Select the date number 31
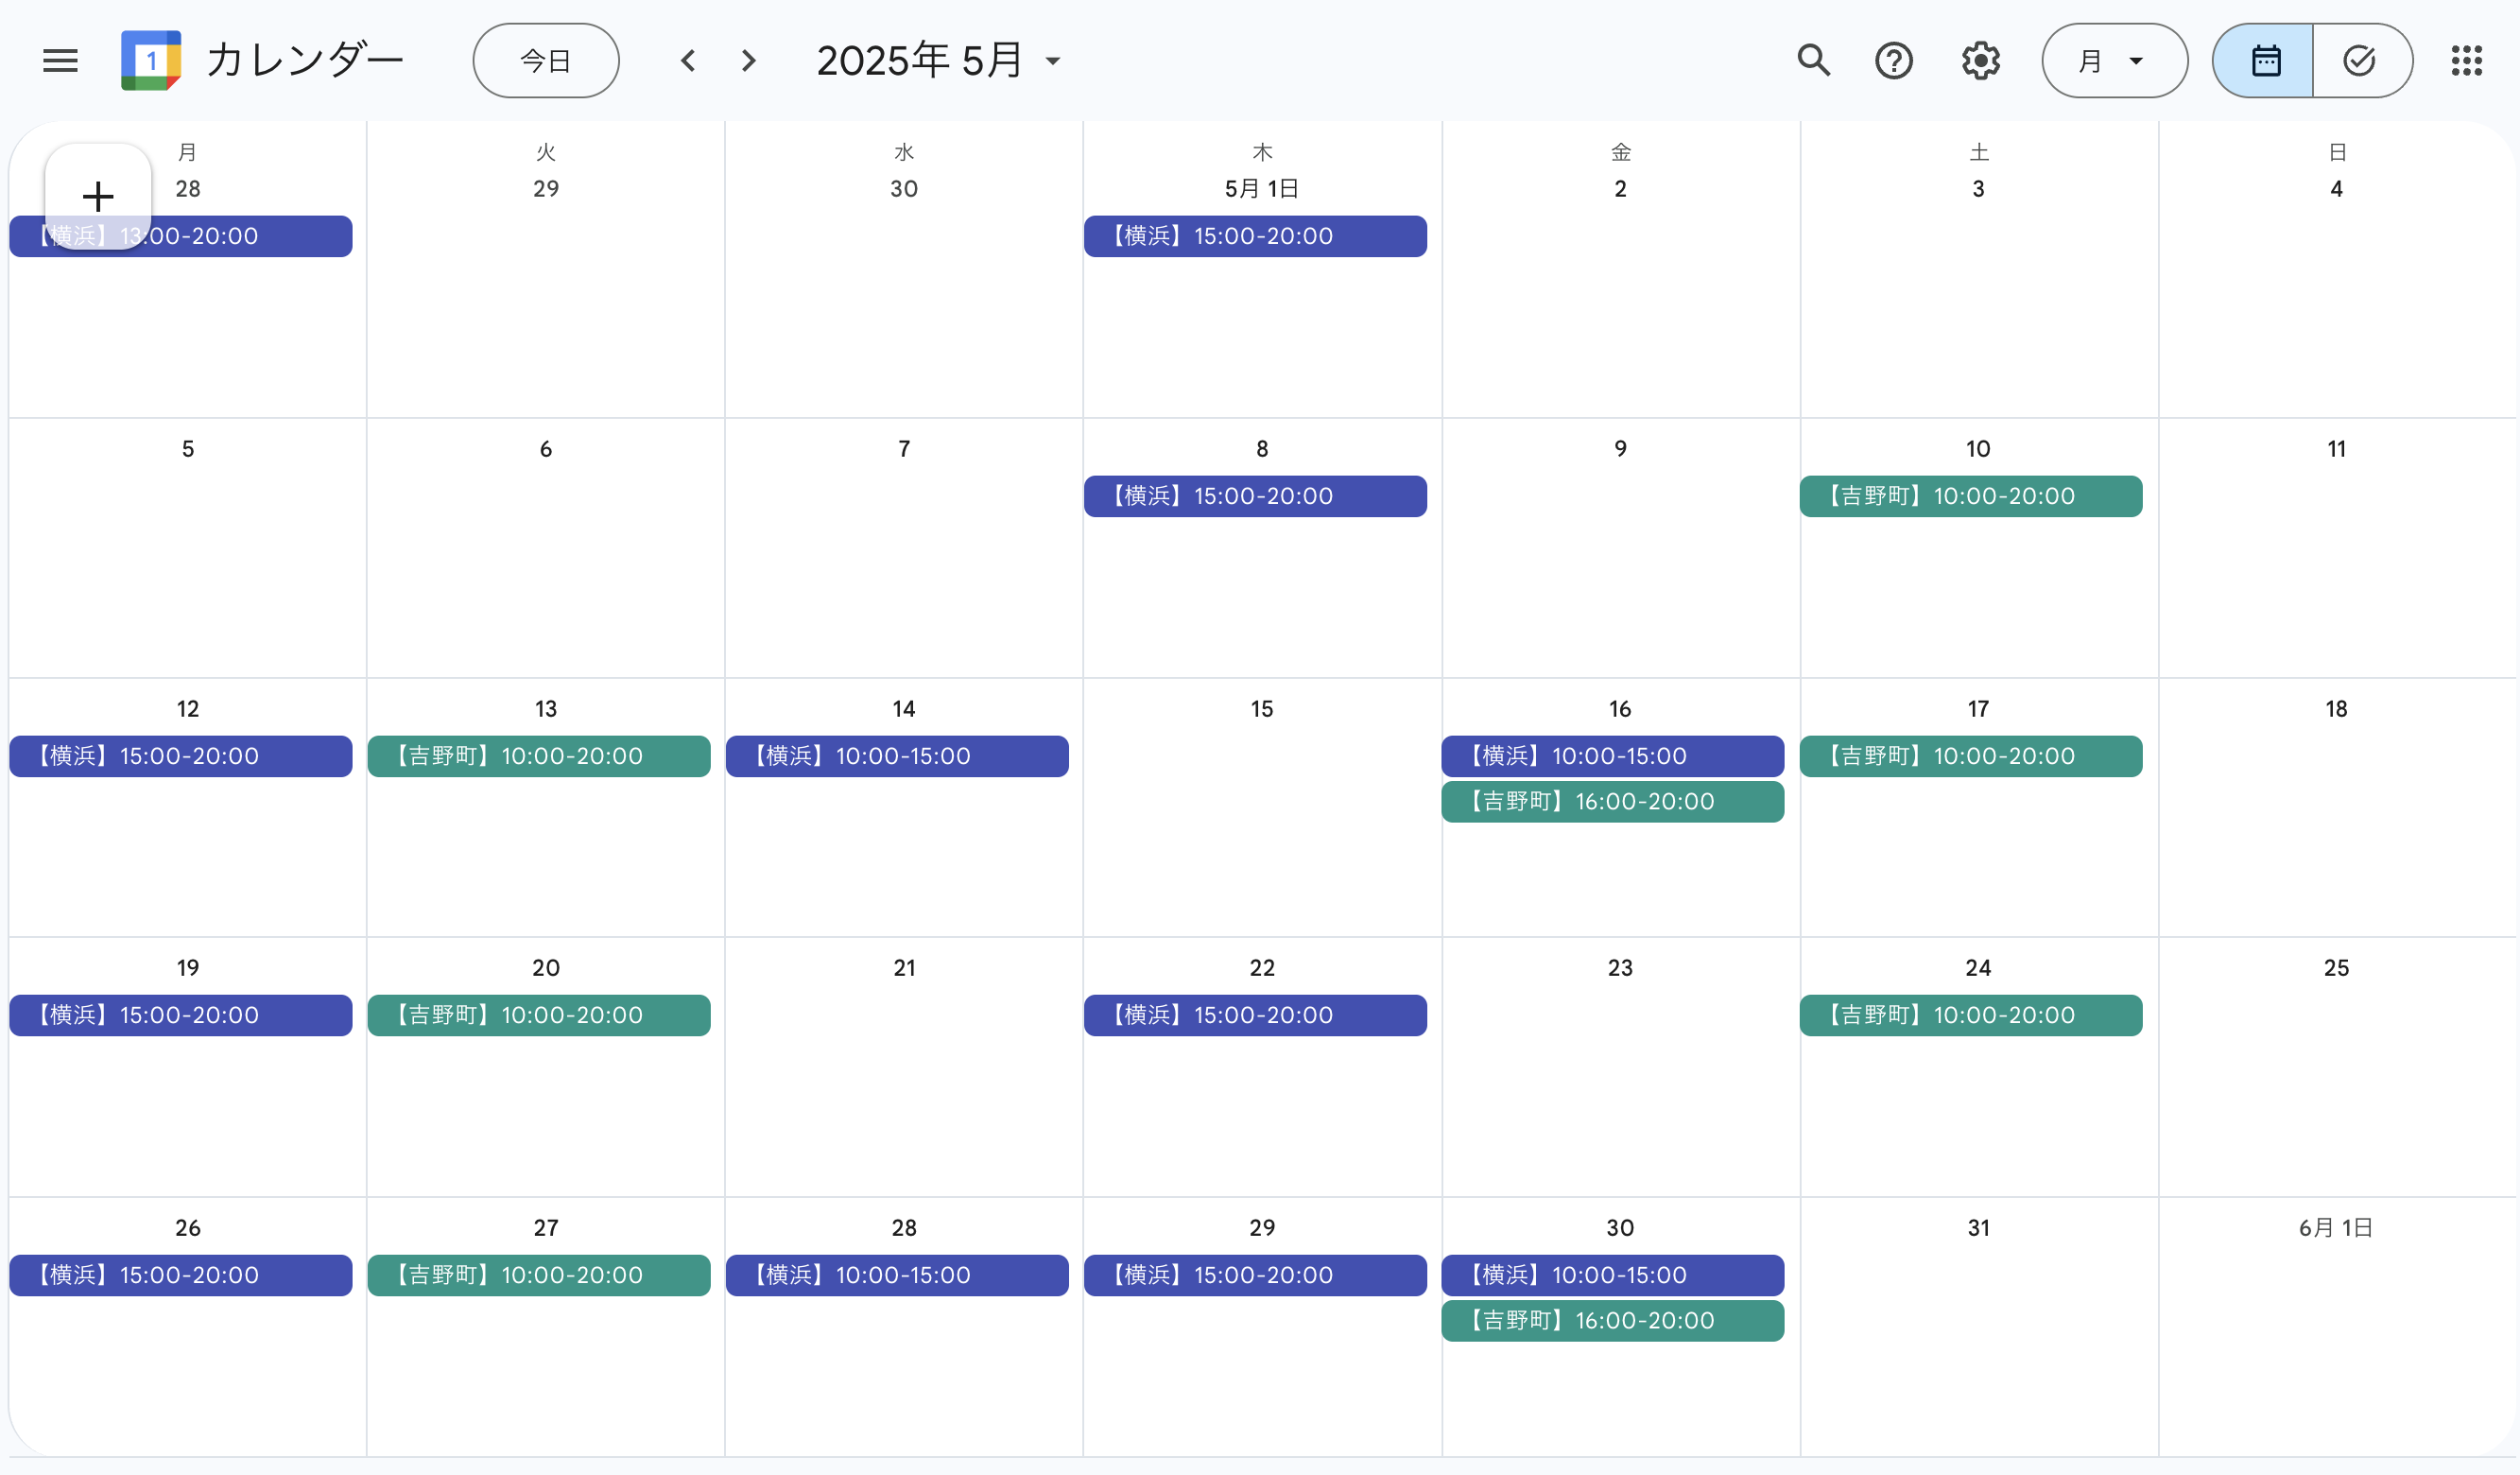Screen dimensions: 2520x1475 (x=1979, y=1228)
